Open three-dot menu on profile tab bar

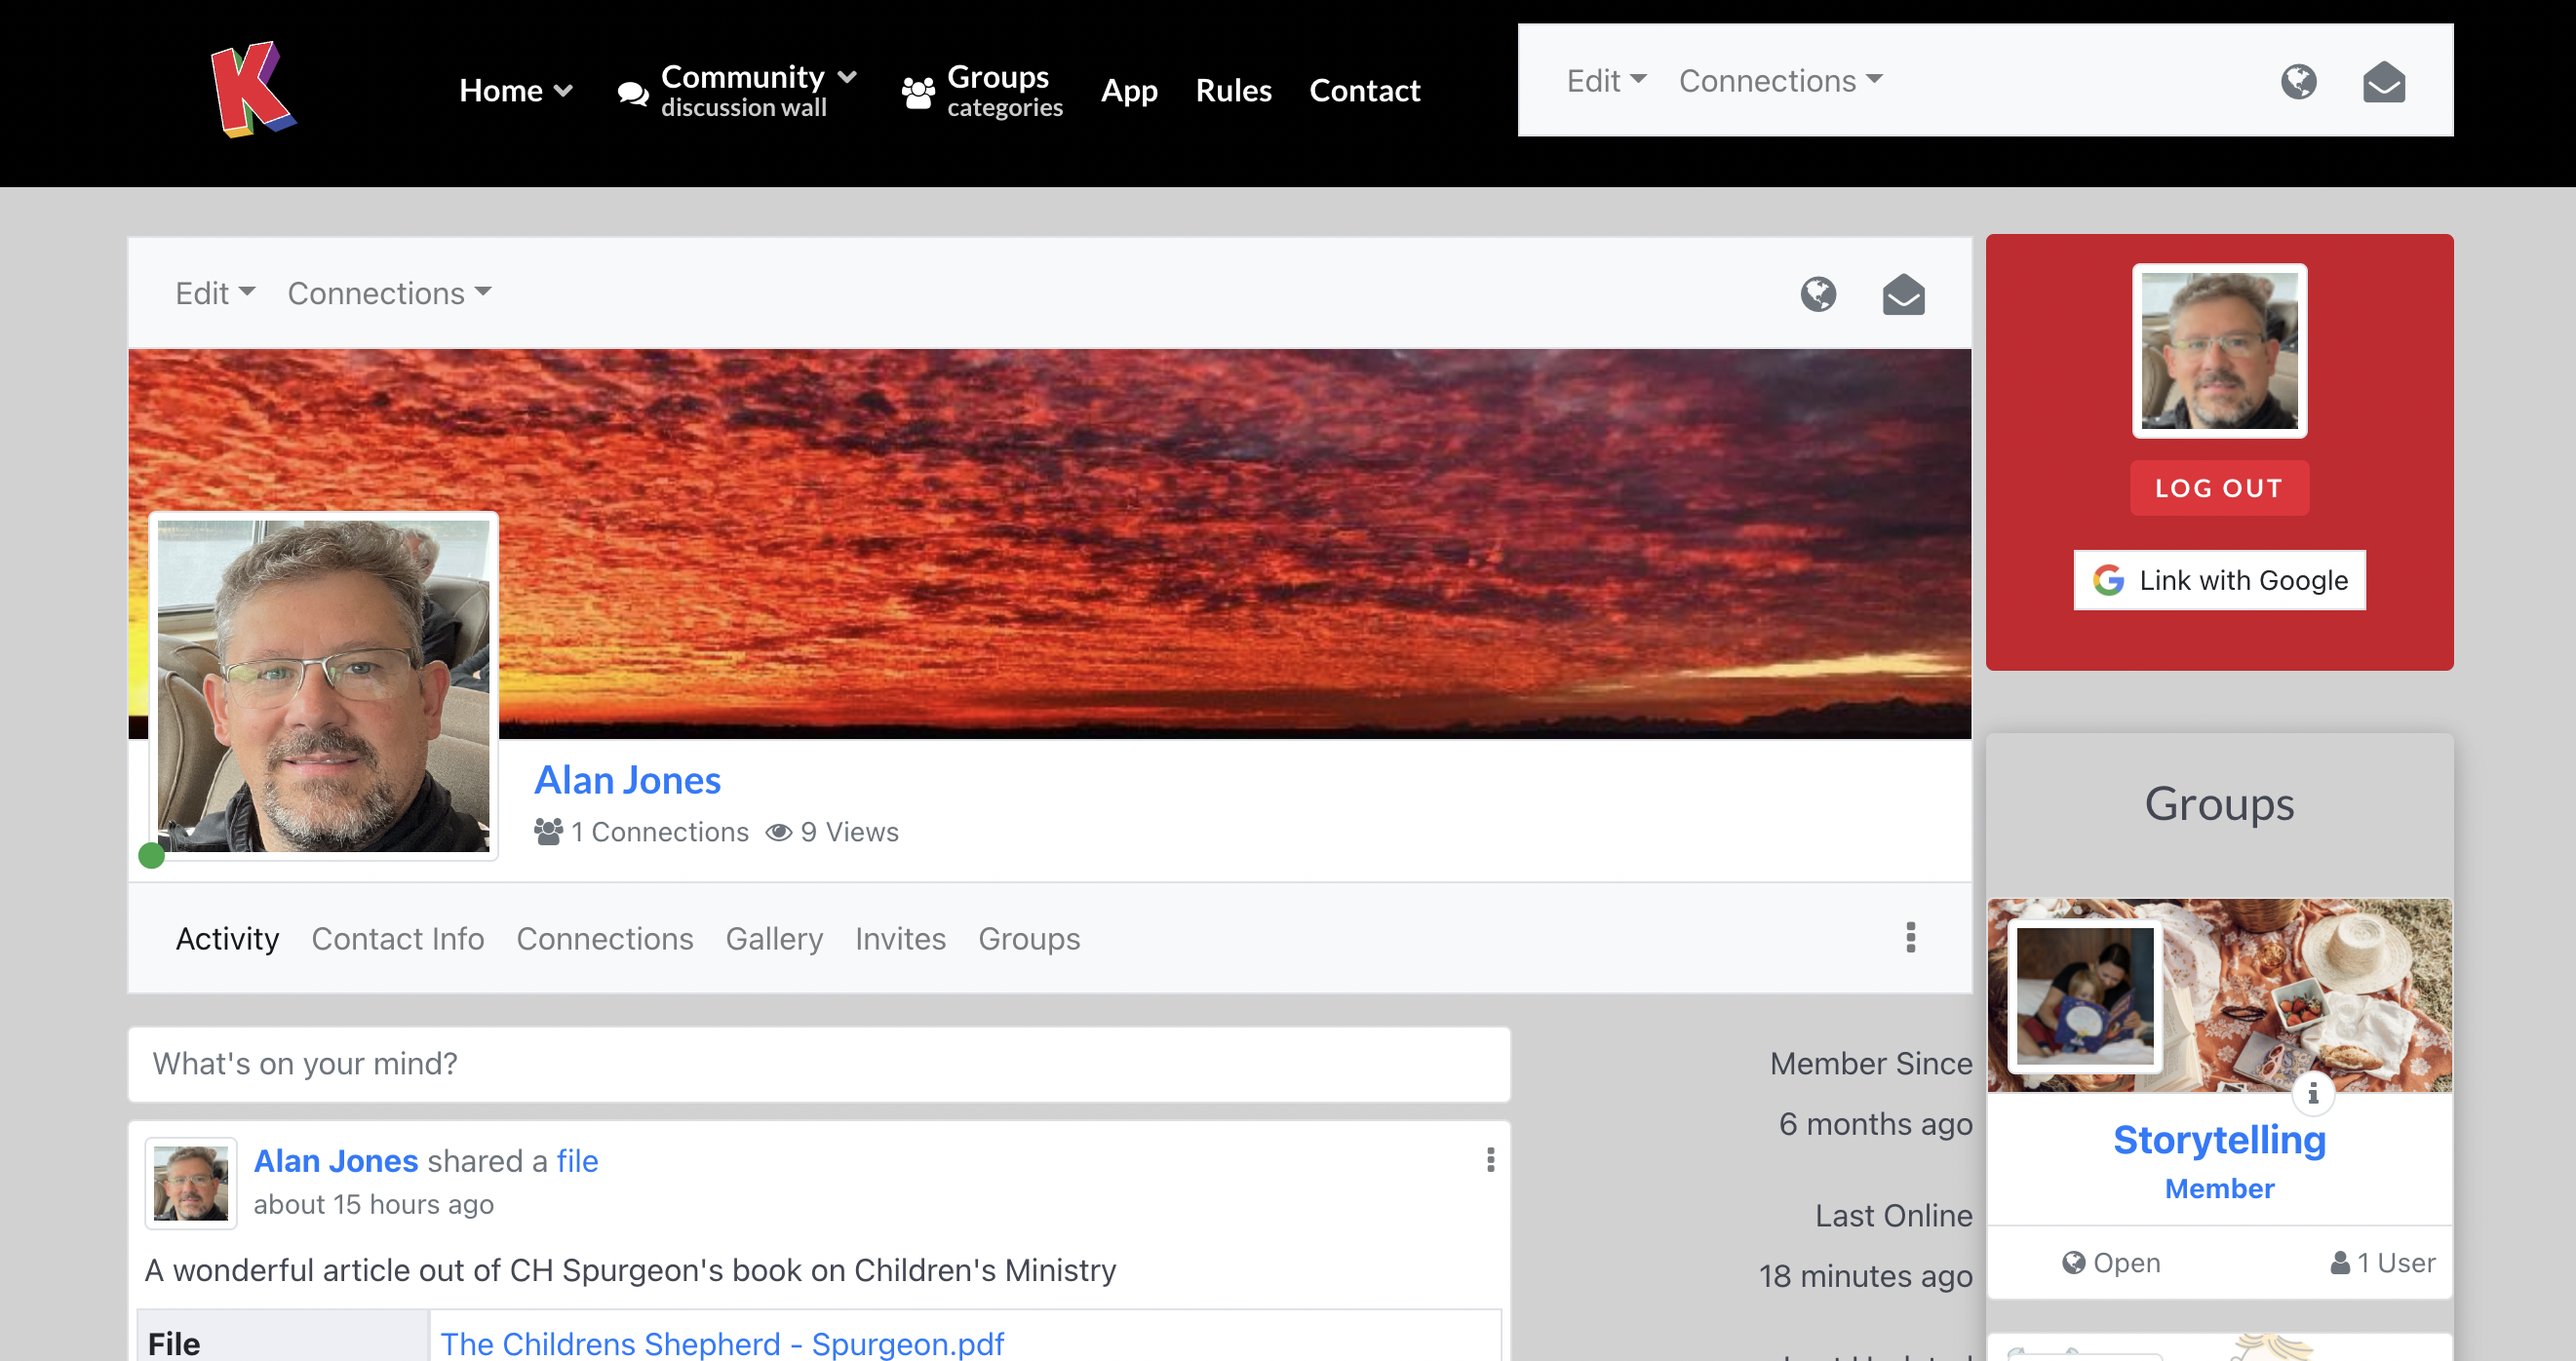tap(1910, 937)
